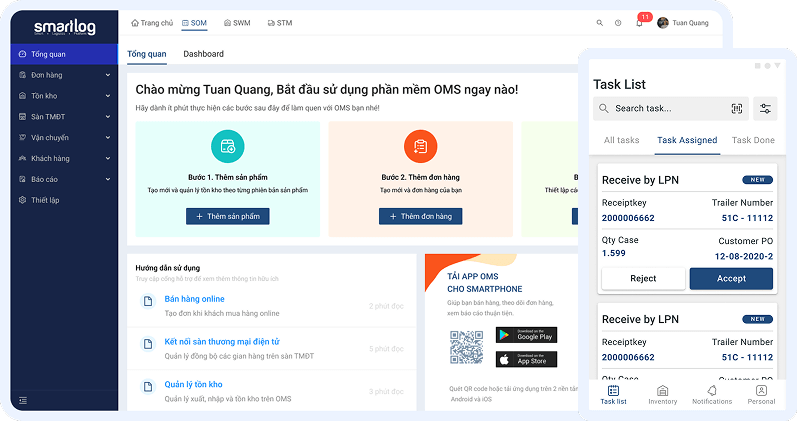Click the notification bell icon
This screenshot has width=797, height=422.
point(640,23)
